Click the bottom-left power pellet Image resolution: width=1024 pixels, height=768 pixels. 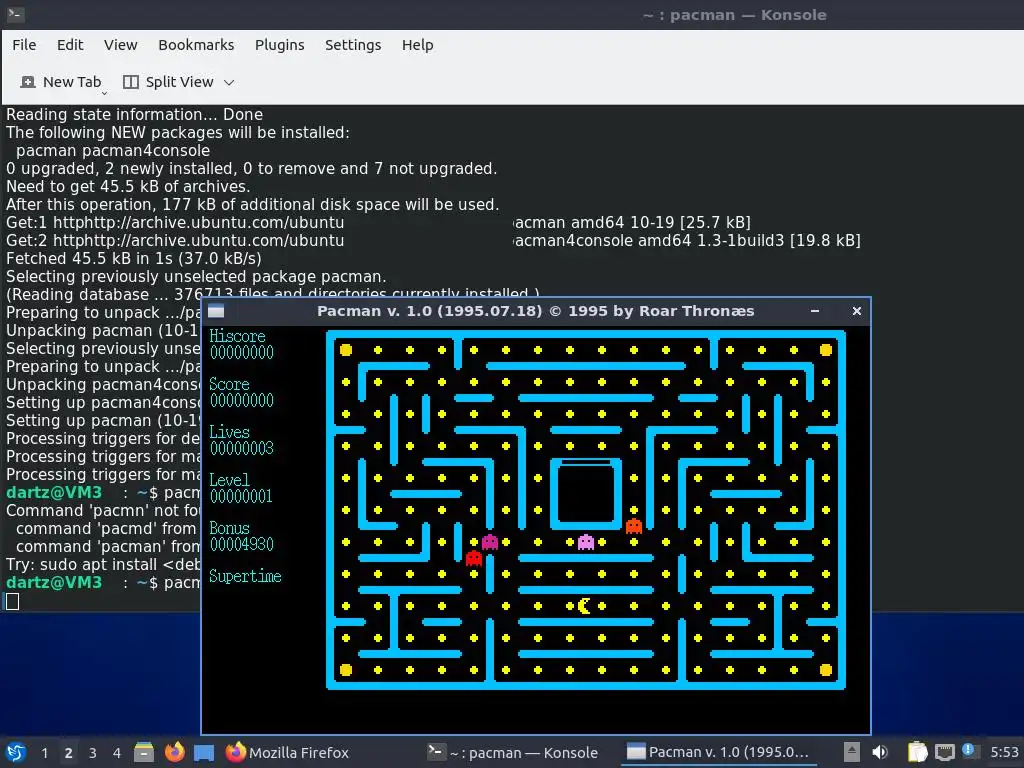click(x=346, y=669)
